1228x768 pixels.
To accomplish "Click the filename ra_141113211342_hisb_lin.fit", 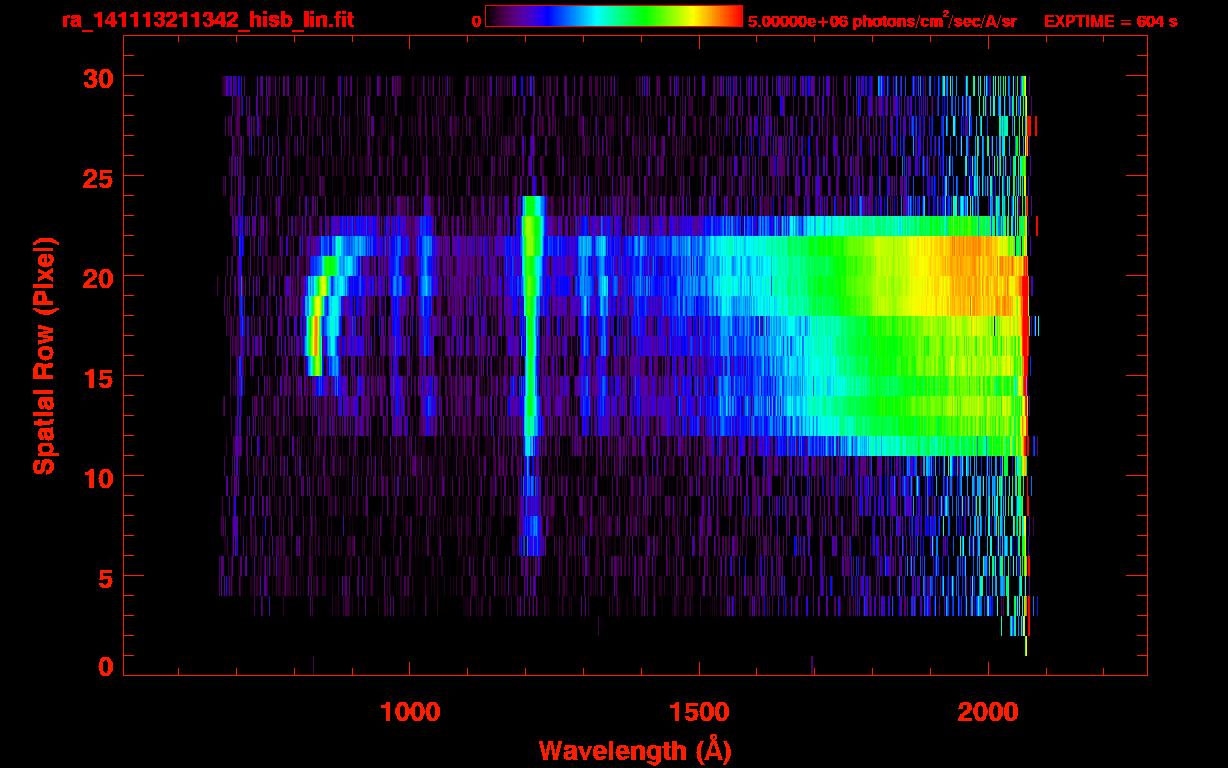I will point(207,19).
